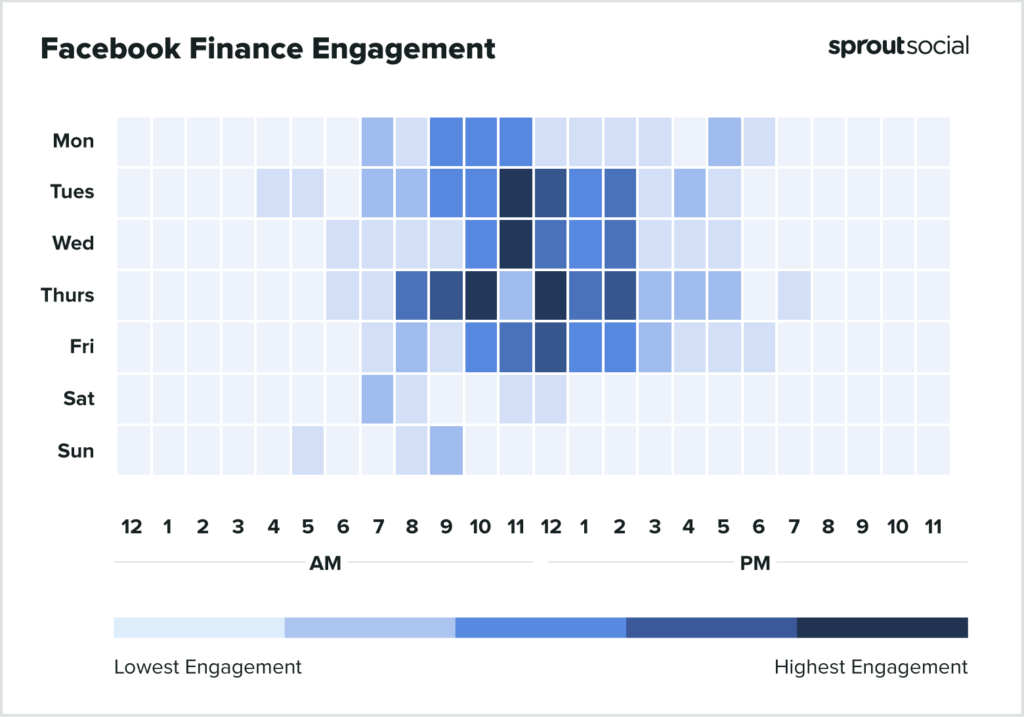Click the Tuesday 11 AM heatmap cell
The image size is (1024, 717).
click(x=516, y=192)
